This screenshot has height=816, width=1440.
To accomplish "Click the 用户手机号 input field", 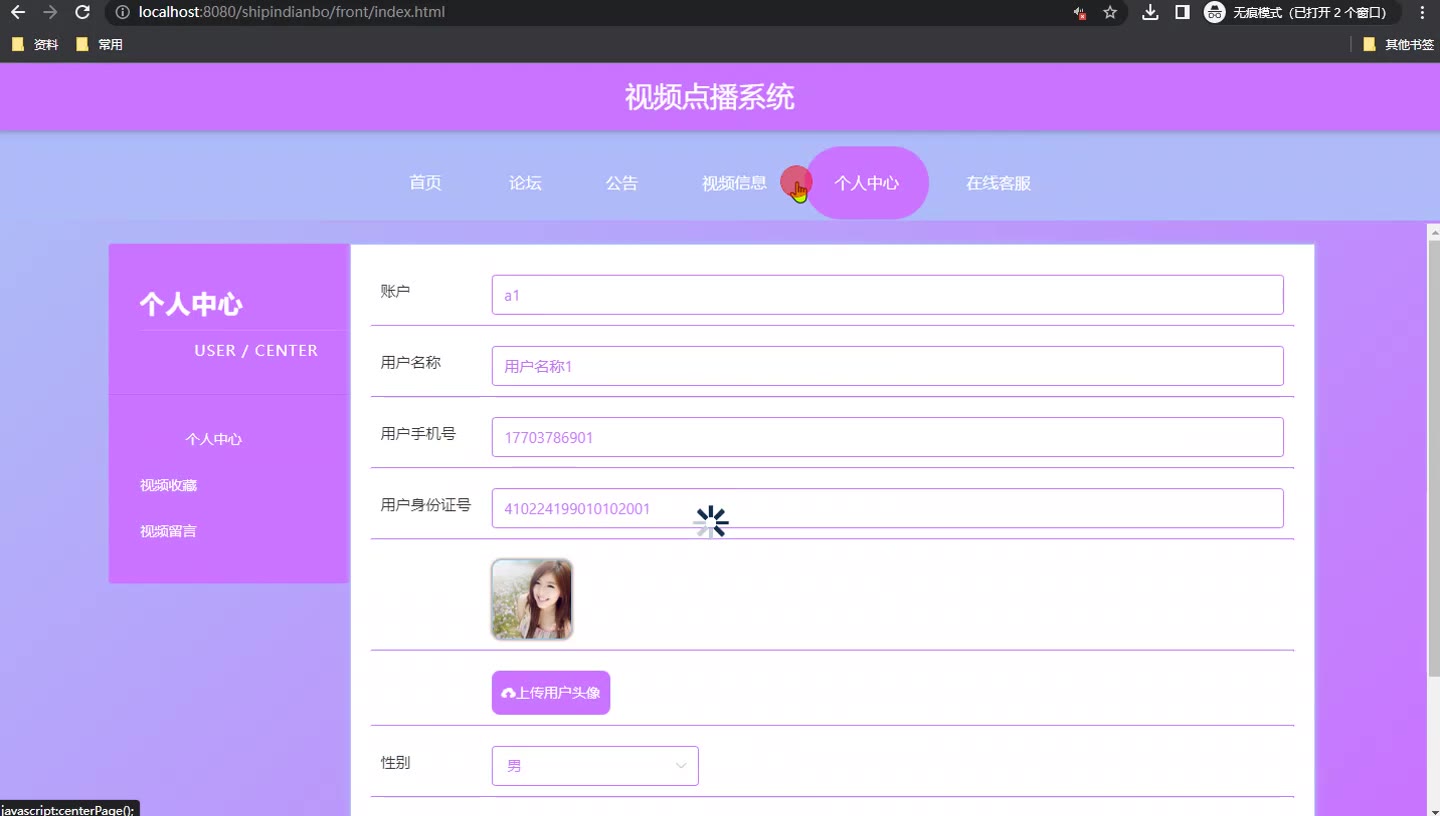I will click(887, 437).
